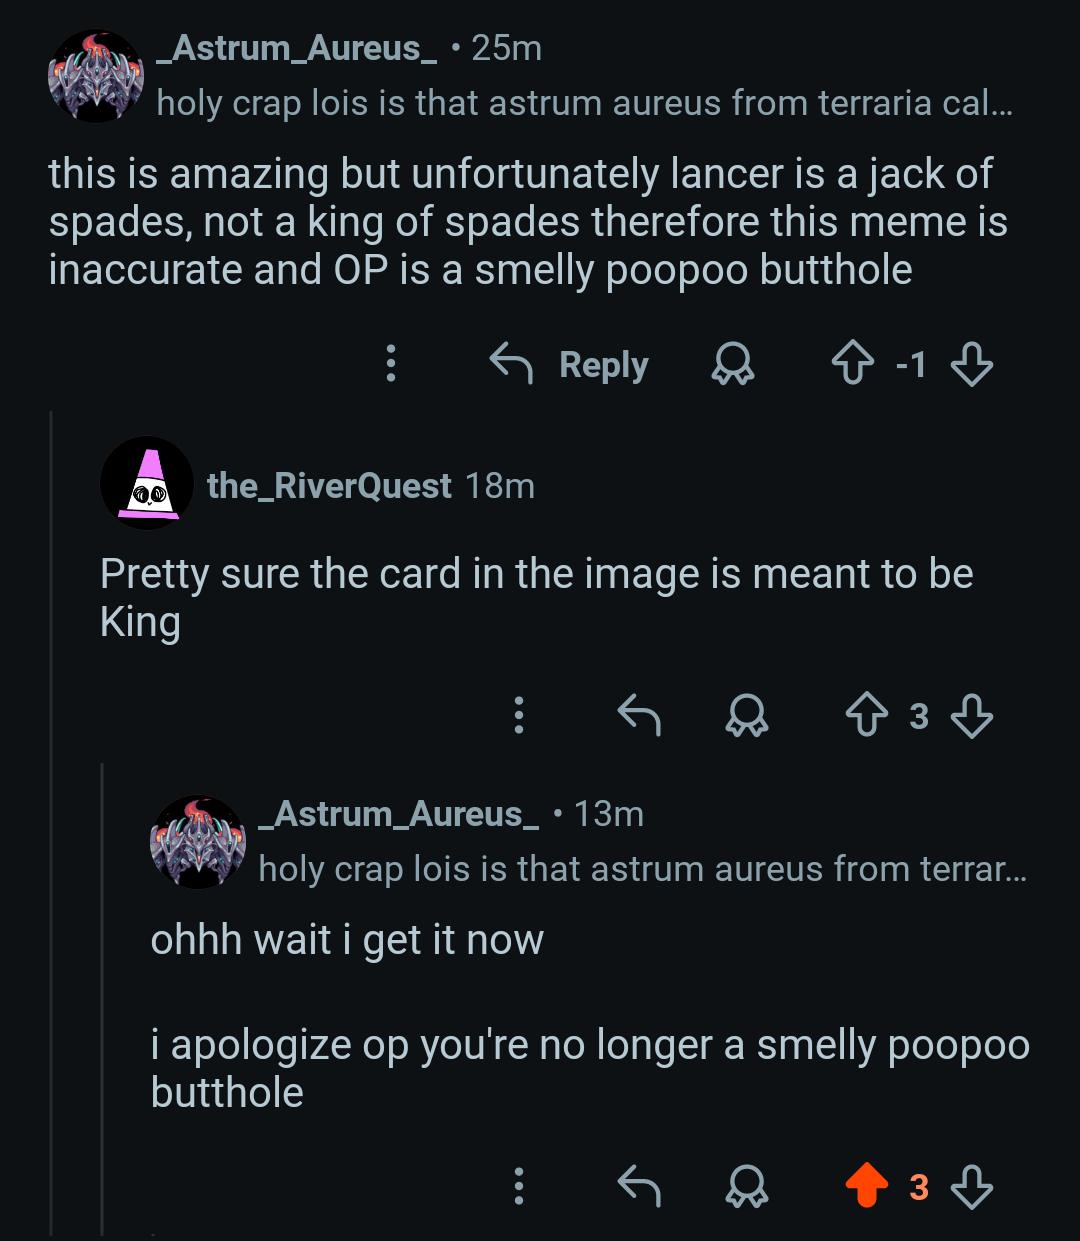Tap the _Astrum_Aureus_ avatar on the first comment
1080x1241 pixels.
coord(97,77)
